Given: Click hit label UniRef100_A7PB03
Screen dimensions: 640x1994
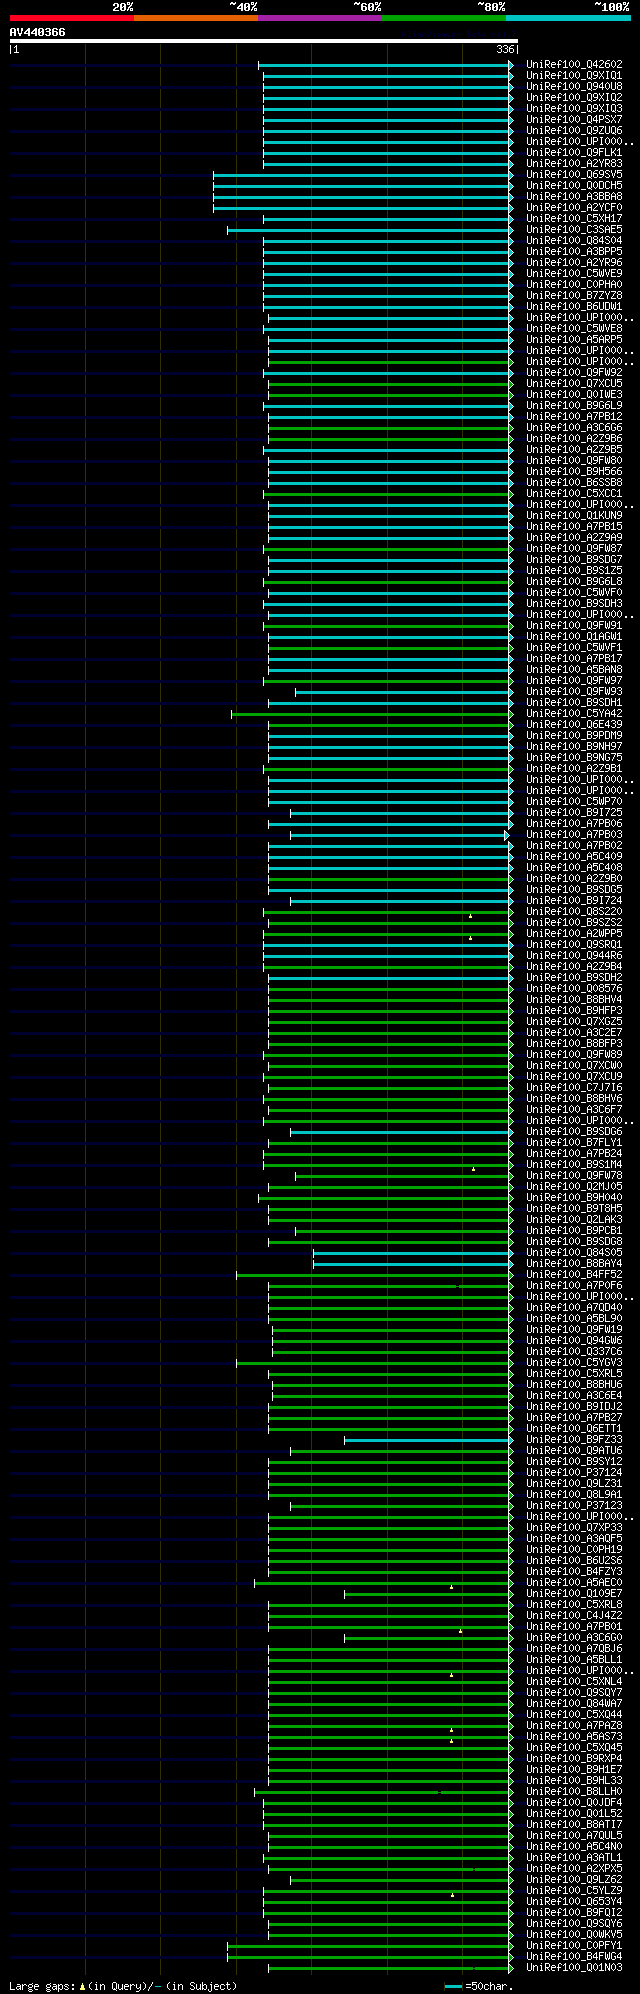Looking at the screenshot, I should click(574, 835).
